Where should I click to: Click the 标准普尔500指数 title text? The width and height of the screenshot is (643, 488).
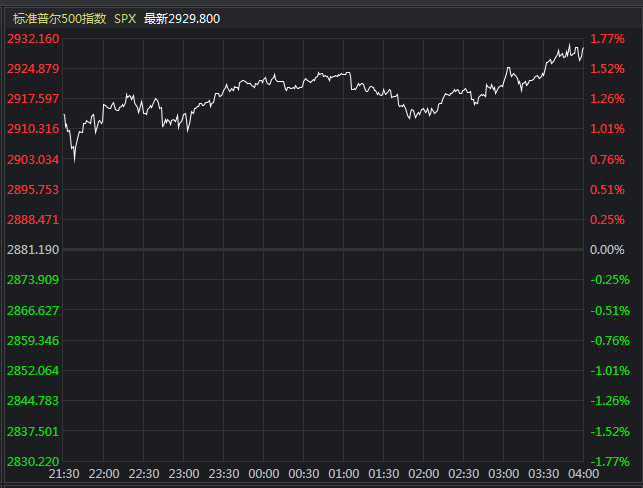point(59,19)
